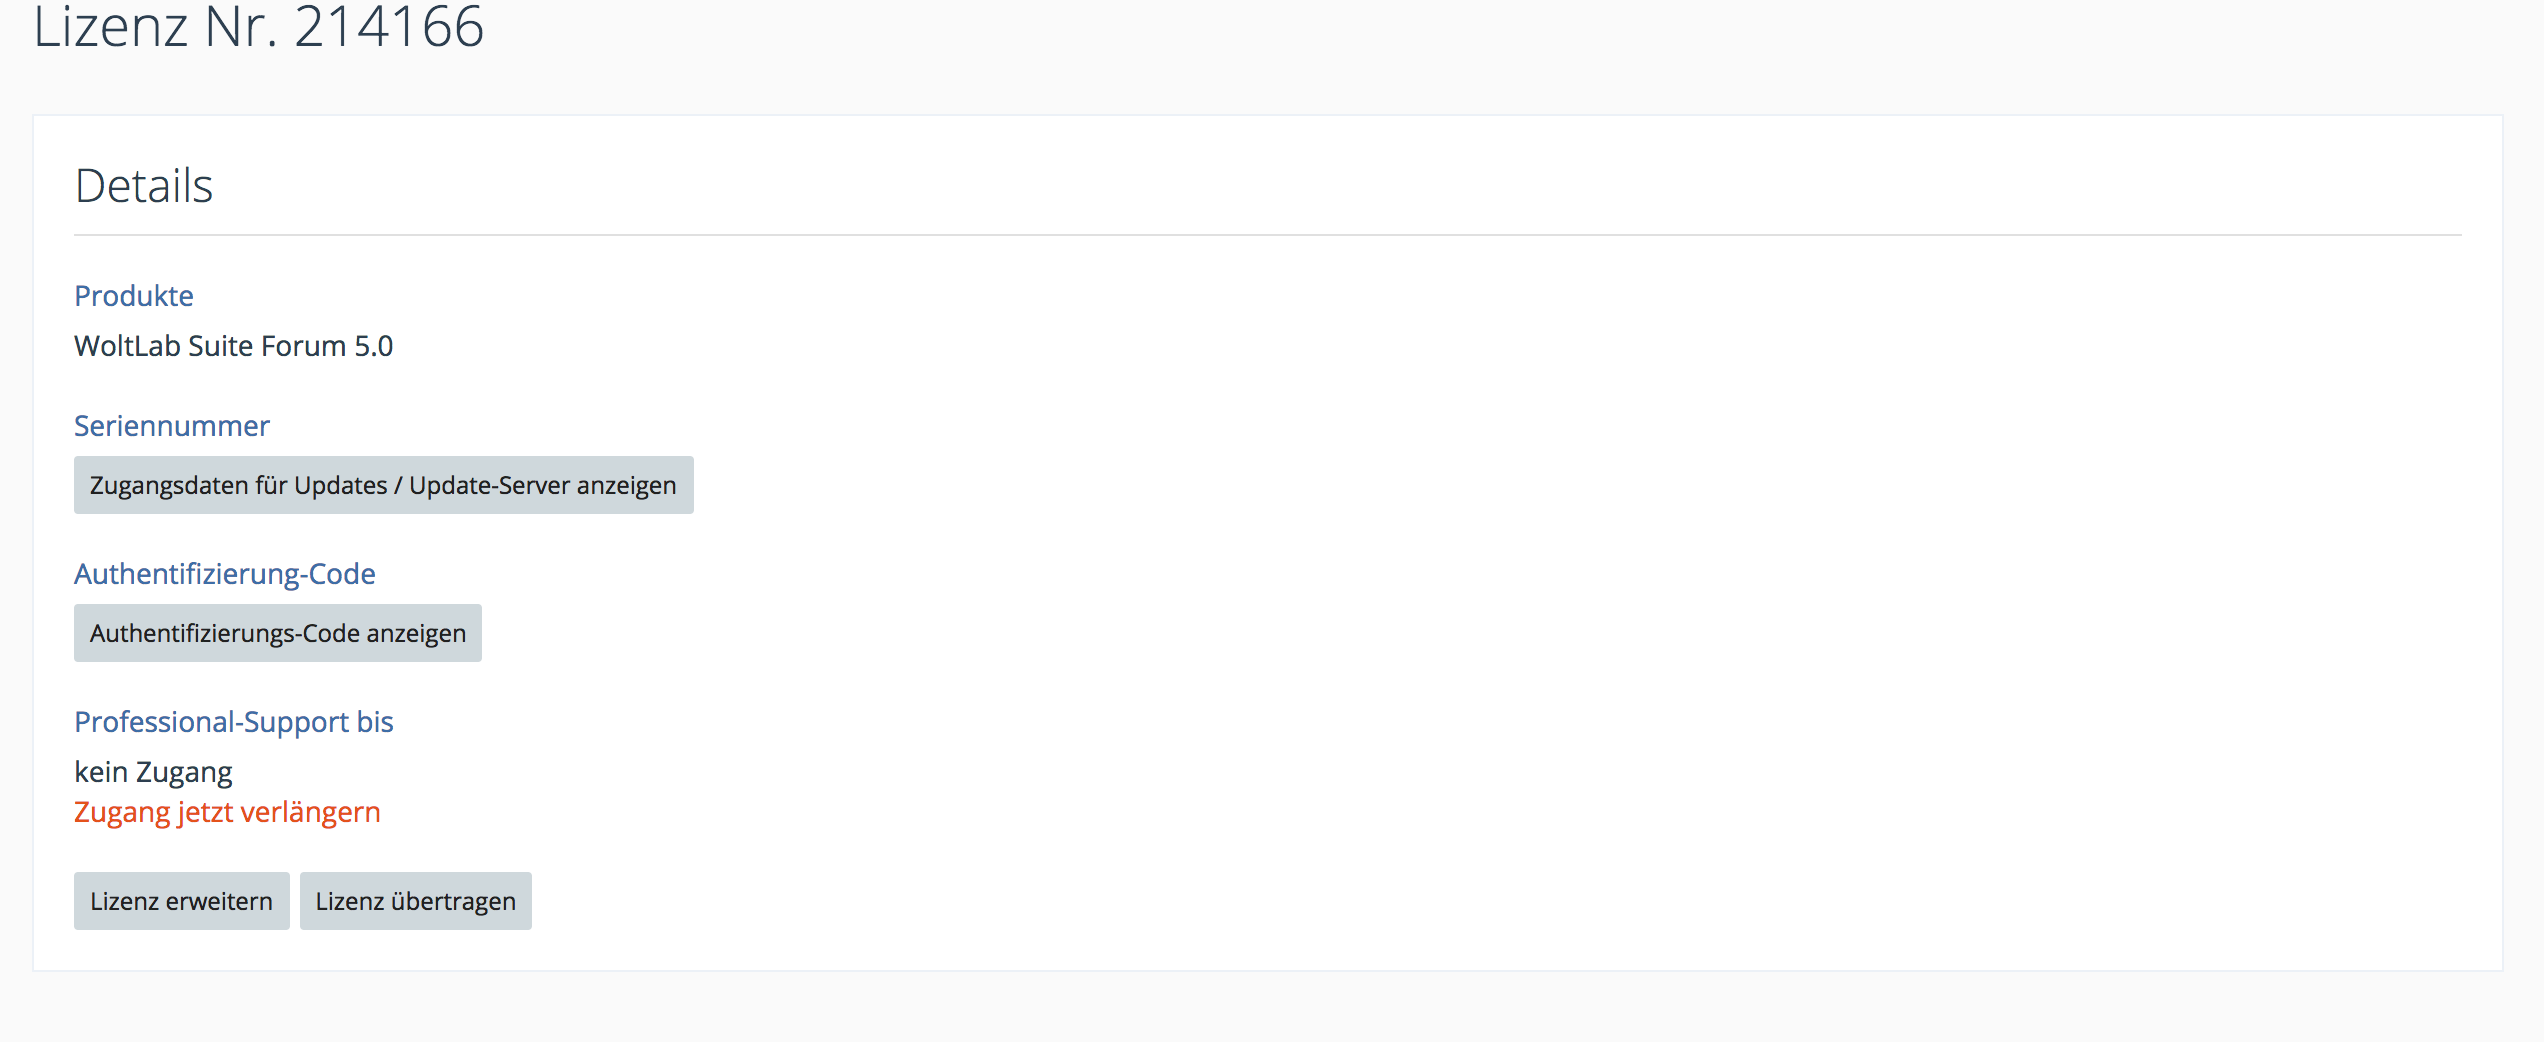Click the product name under Produkte
2544x1042 pixels.
point(233,346)
